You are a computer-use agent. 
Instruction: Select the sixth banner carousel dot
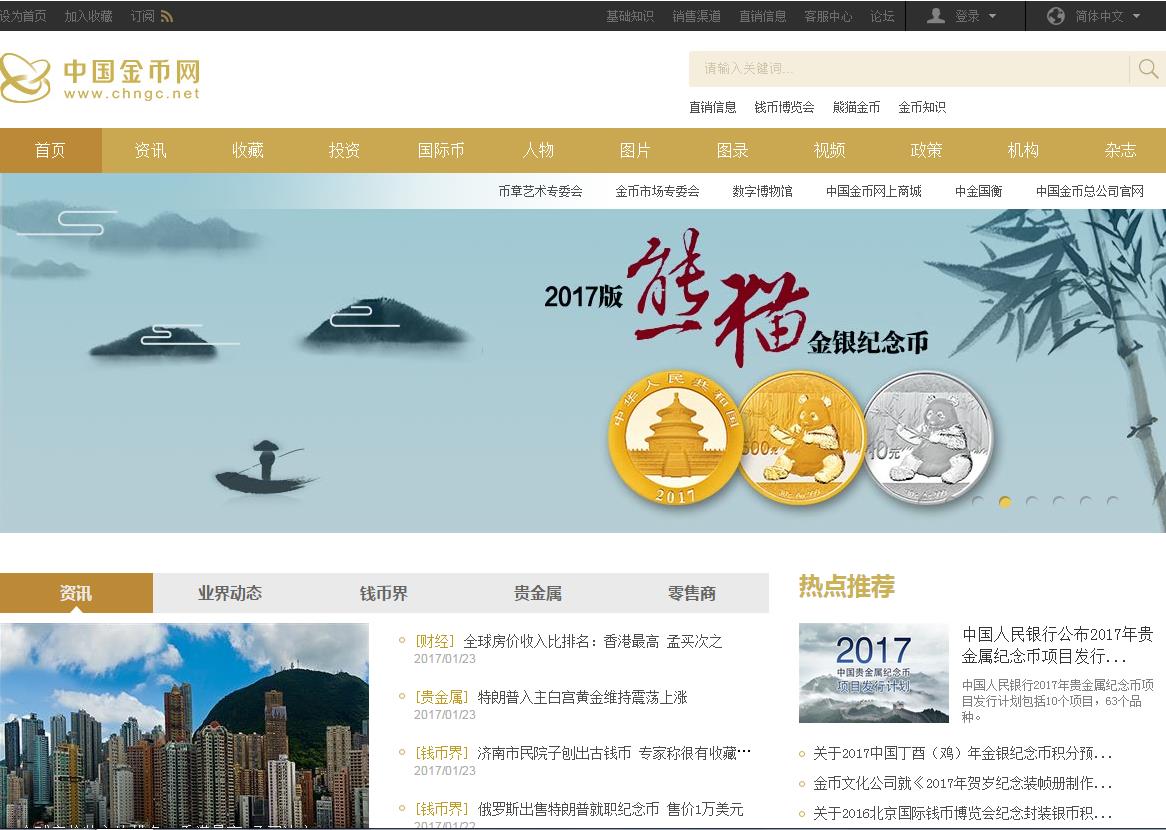click(1112, 502)
